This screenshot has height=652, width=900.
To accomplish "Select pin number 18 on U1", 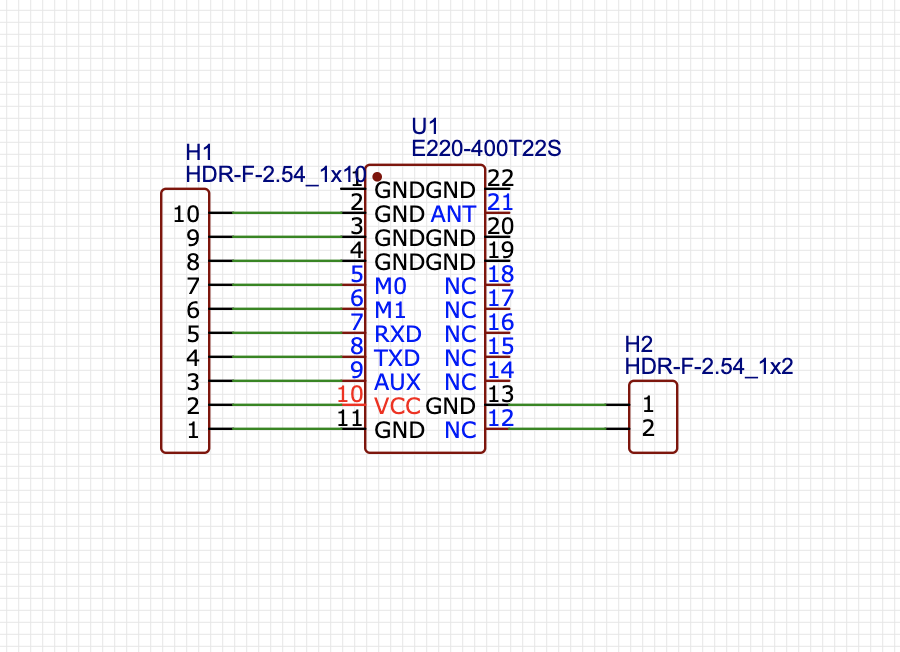I will (x=501, y=274).
